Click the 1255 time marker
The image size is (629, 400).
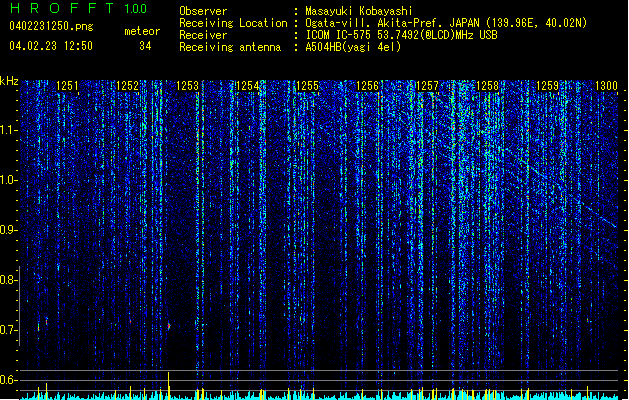(x=307, y=86)
